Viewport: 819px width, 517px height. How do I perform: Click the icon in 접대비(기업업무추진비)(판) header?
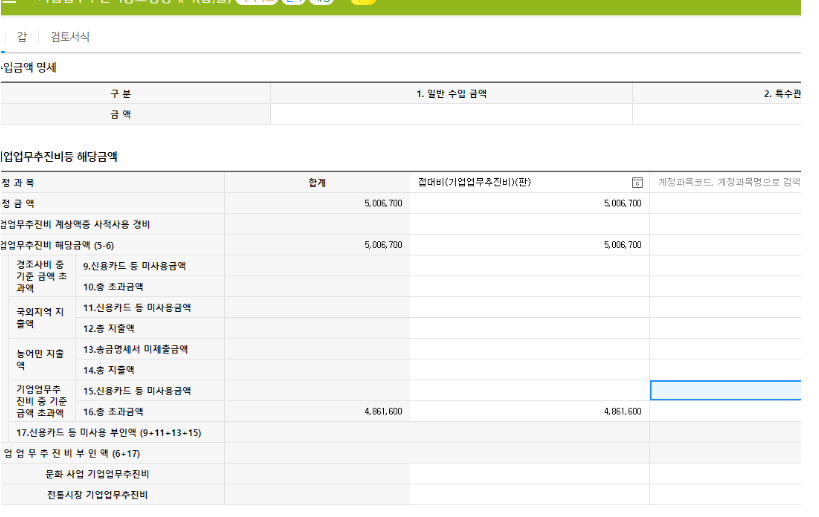click(636, 182)
